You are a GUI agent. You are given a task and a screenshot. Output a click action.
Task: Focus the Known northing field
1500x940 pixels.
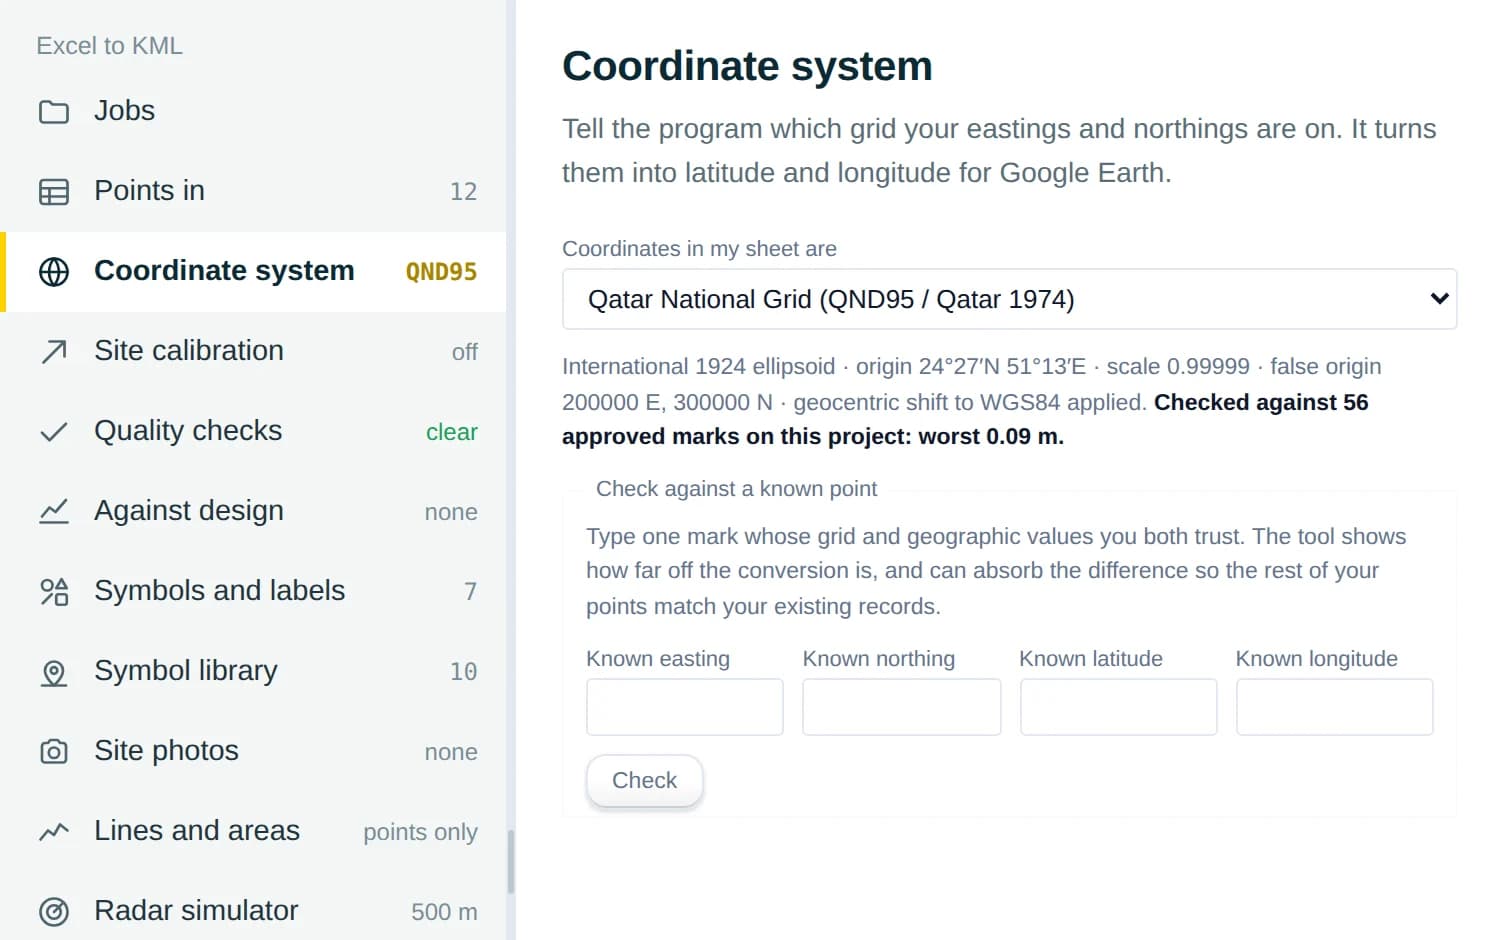pyautogui.click(x=901, y=707)
